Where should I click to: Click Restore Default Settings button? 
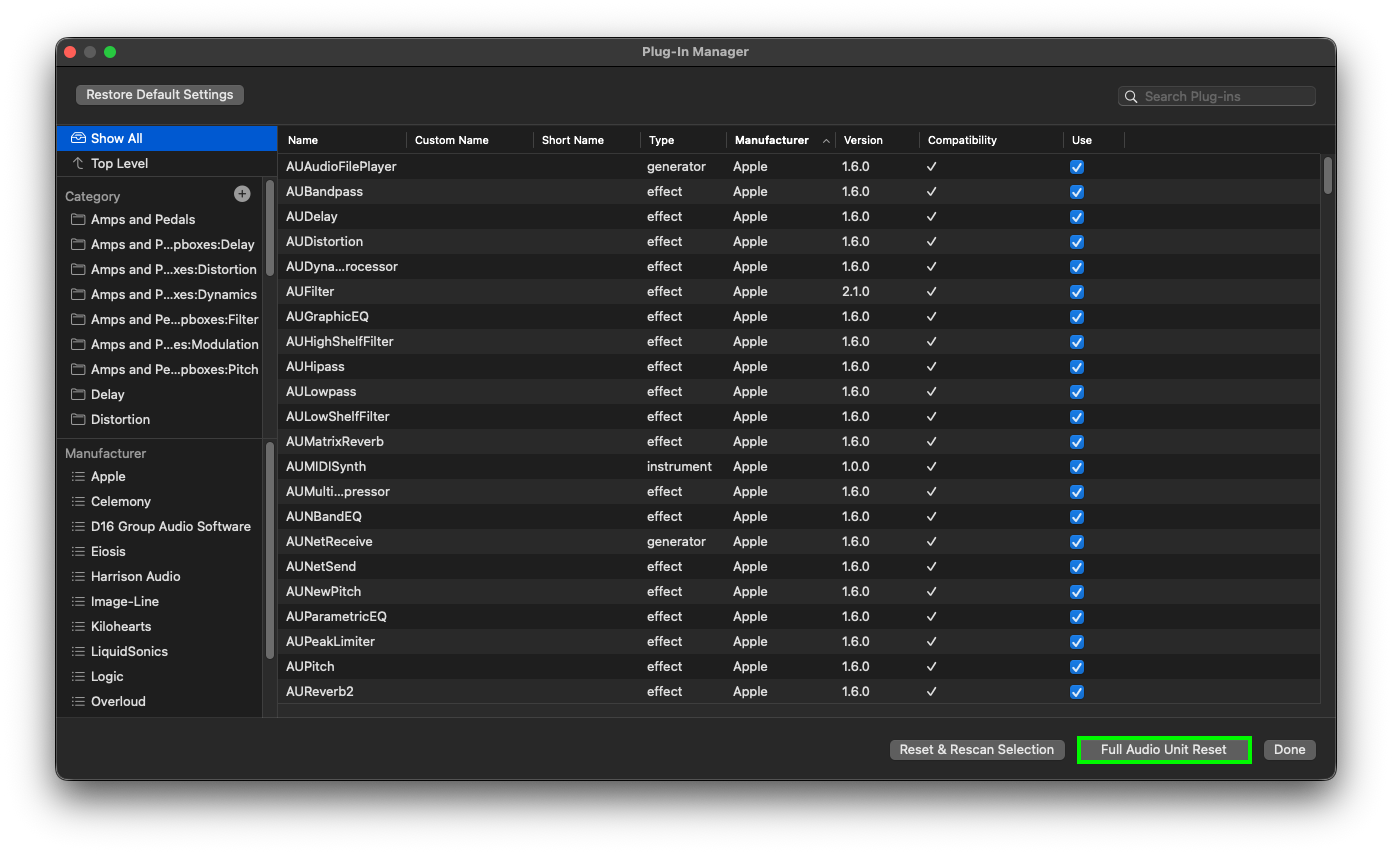coord(160,95)
